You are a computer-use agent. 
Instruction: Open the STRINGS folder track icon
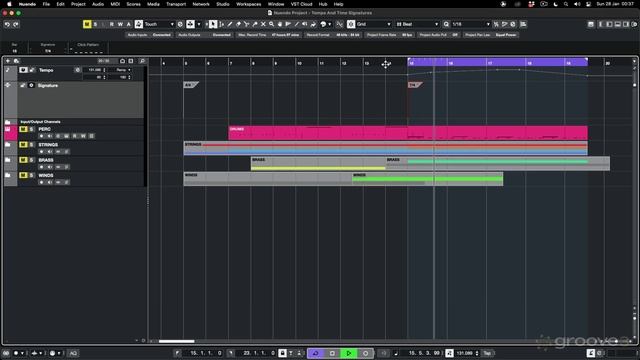tap(8, 144)
